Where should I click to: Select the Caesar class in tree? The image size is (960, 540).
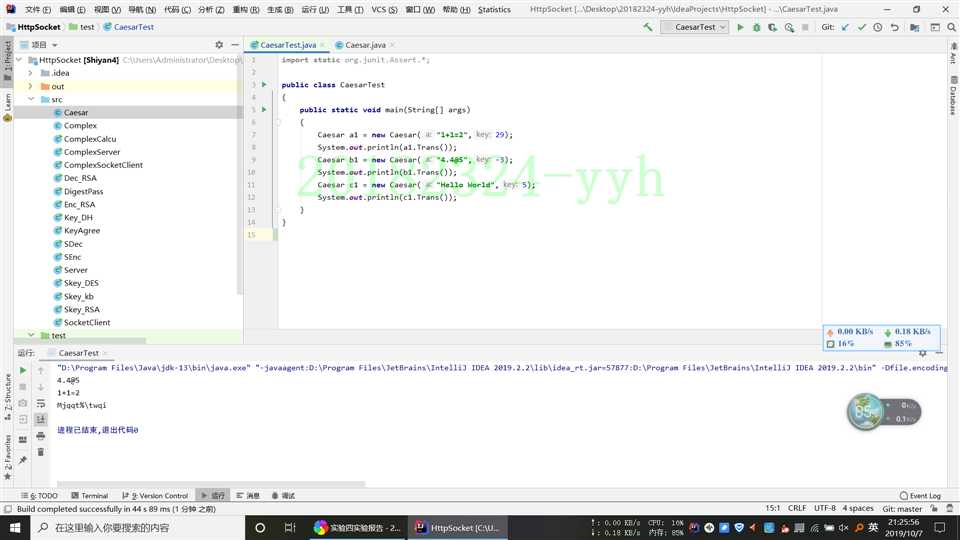point(76,113)
